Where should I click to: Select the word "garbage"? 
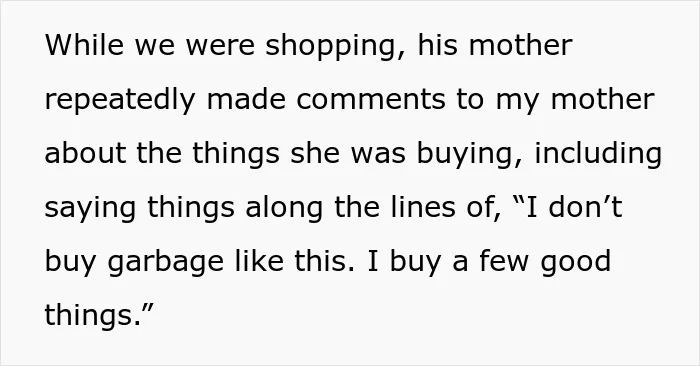click(166, 263)
